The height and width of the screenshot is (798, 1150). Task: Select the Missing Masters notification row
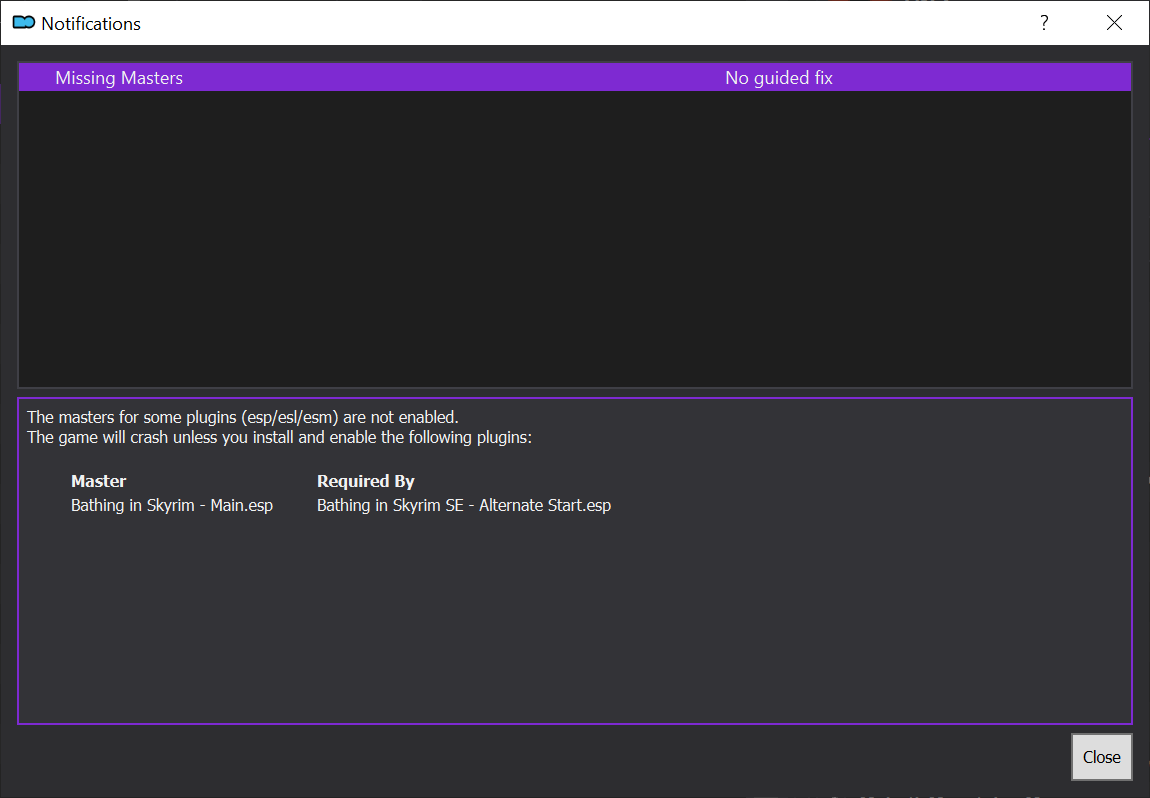pos(574,78)
